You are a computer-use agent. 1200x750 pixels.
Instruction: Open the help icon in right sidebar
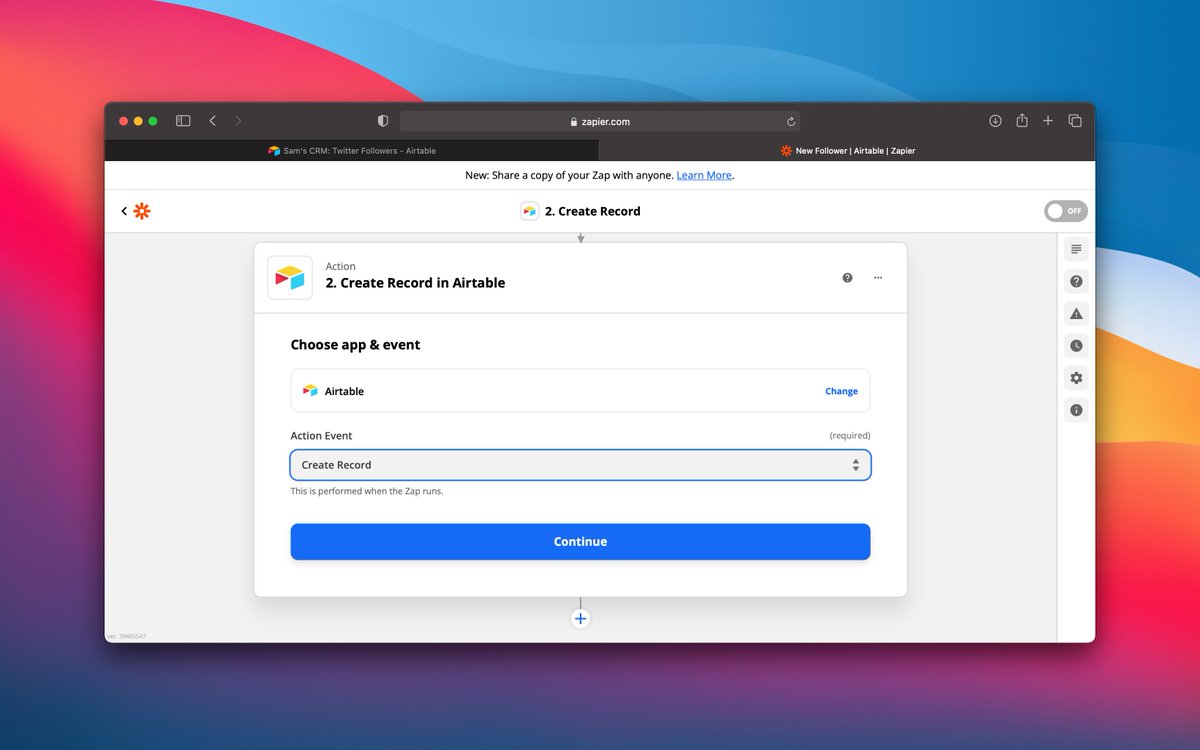[1076, 282]
